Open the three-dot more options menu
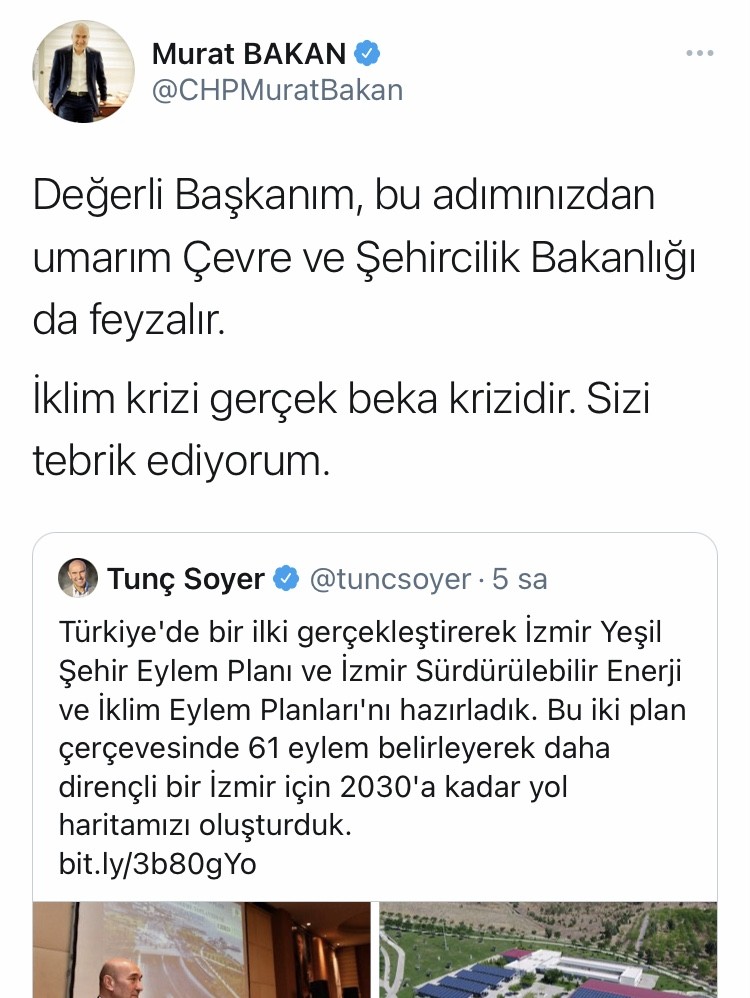The width and height of the screenshot is (750, 998). (x=700, y=53)
